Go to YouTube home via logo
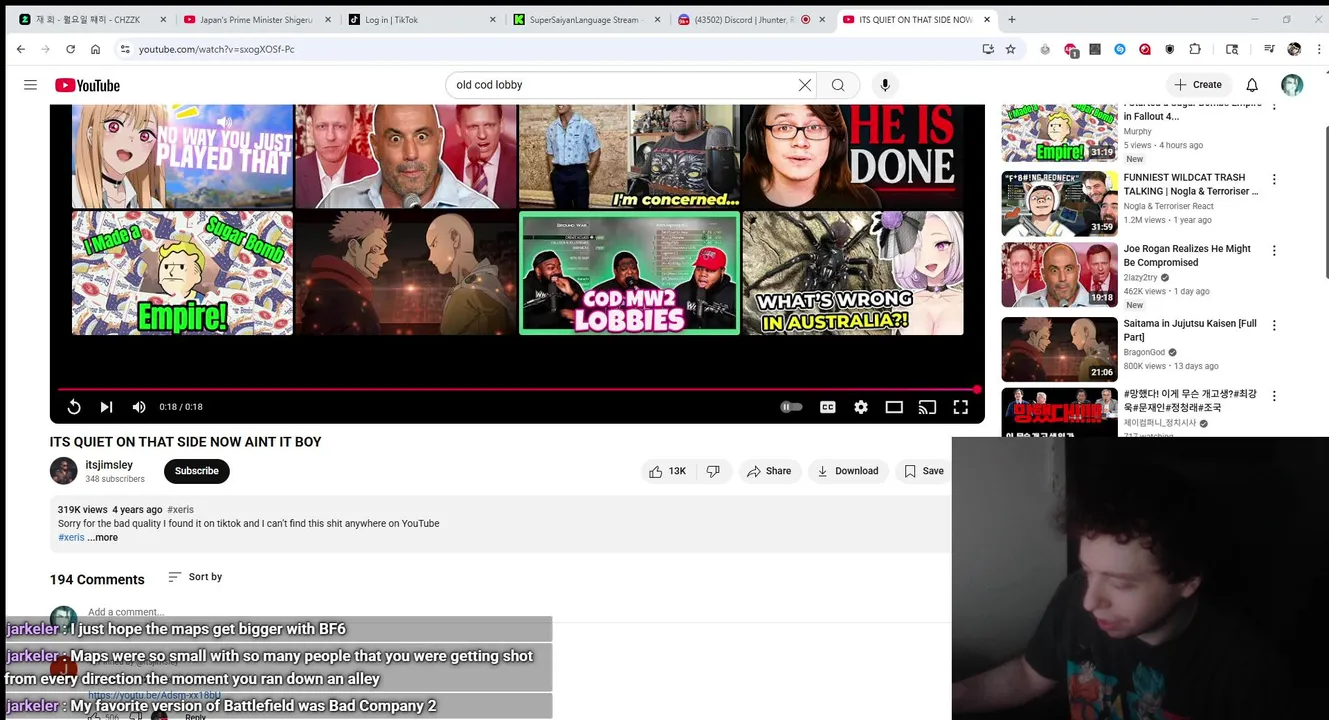Screen dimensions: 1329x720 click(x=87, y=85)
